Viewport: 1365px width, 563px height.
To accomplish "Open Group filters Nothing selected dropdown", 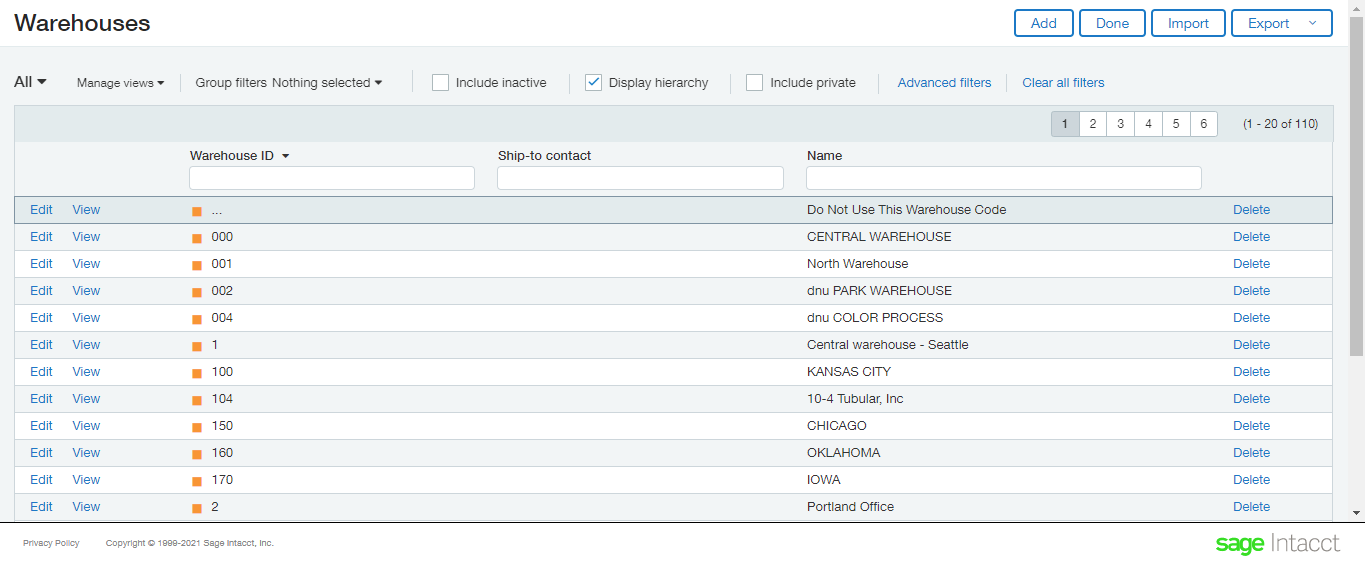I will [289, 83].
